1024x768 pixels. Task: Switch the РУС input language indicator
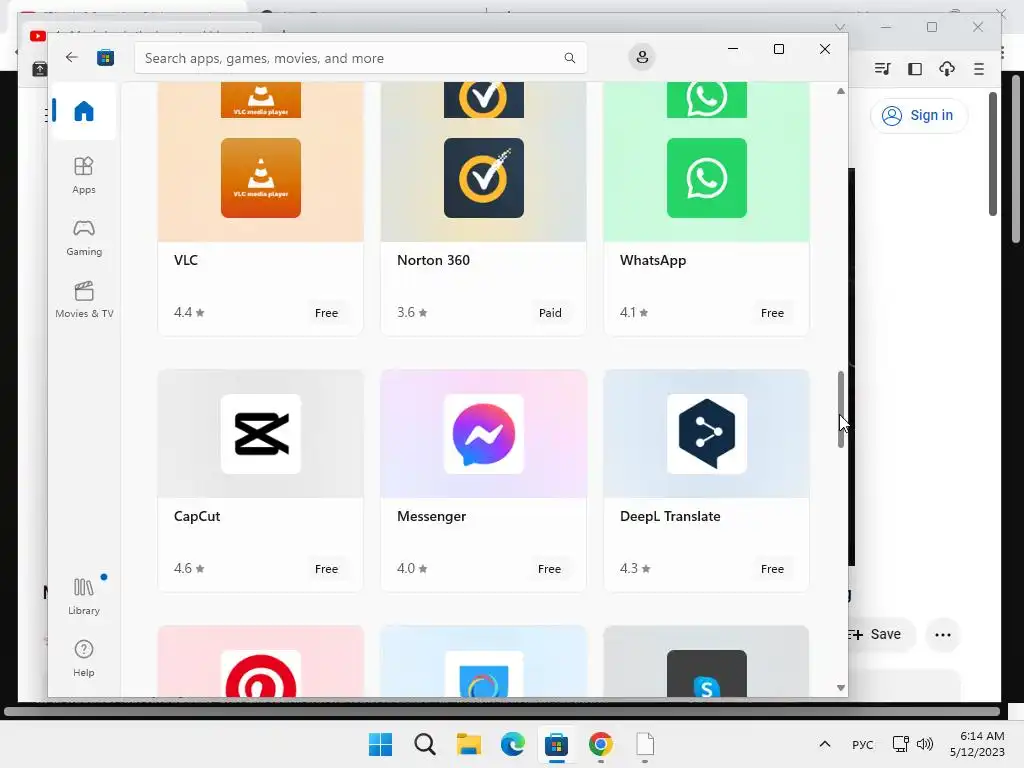point(862,744)
